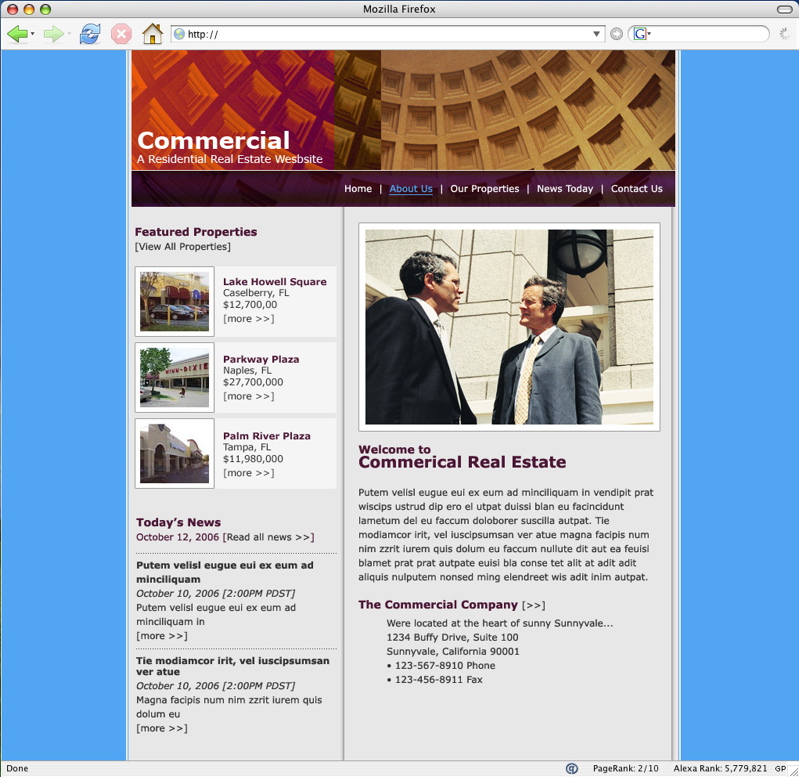This screenshot has width=799, height=777.
Task: Click the $12,700,00 price text
Action: click(250, 305)
